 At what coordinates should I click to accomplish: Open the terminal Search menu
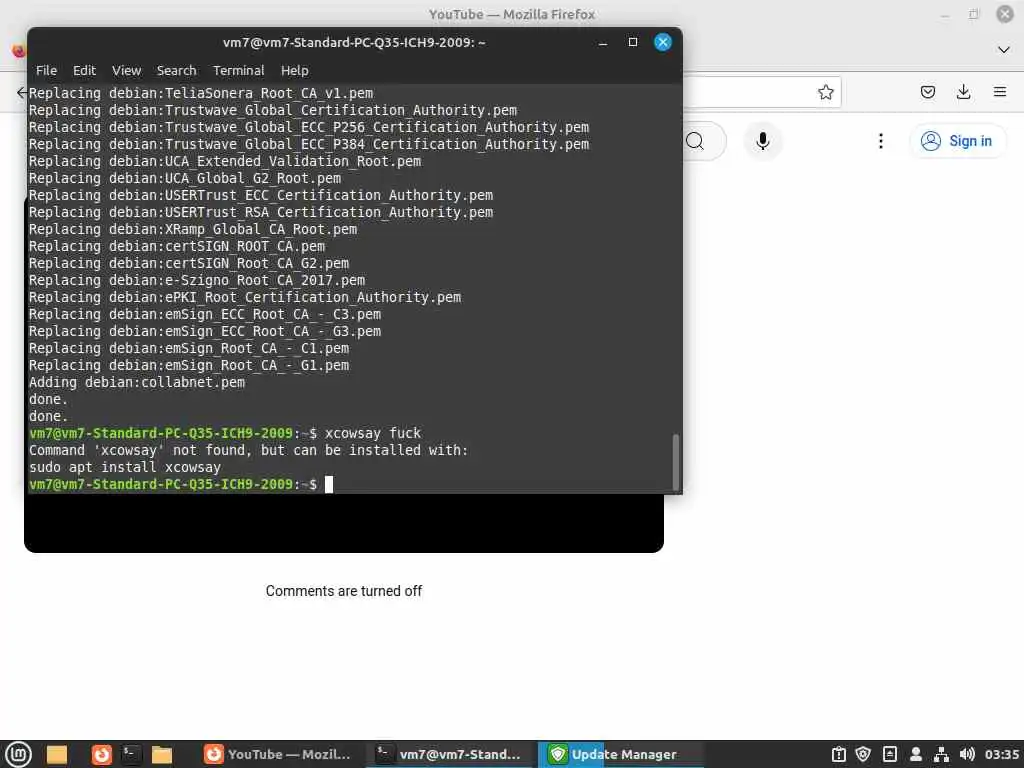176,71
